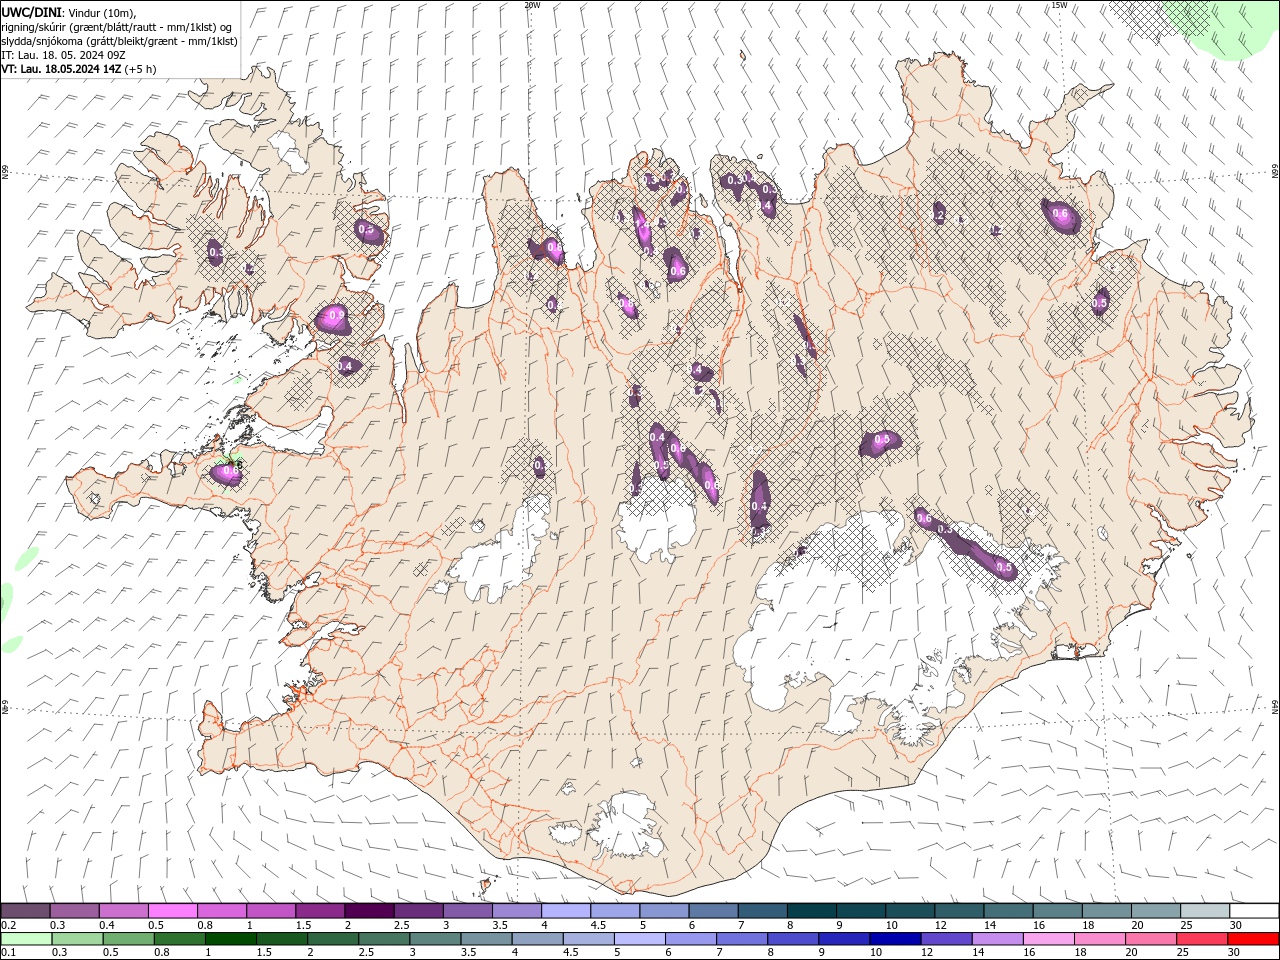Click the bright pink 0.5 swatch in top legend row
Image resolution: width=1280 pixels, height=960 pixels.
(172, 911)
